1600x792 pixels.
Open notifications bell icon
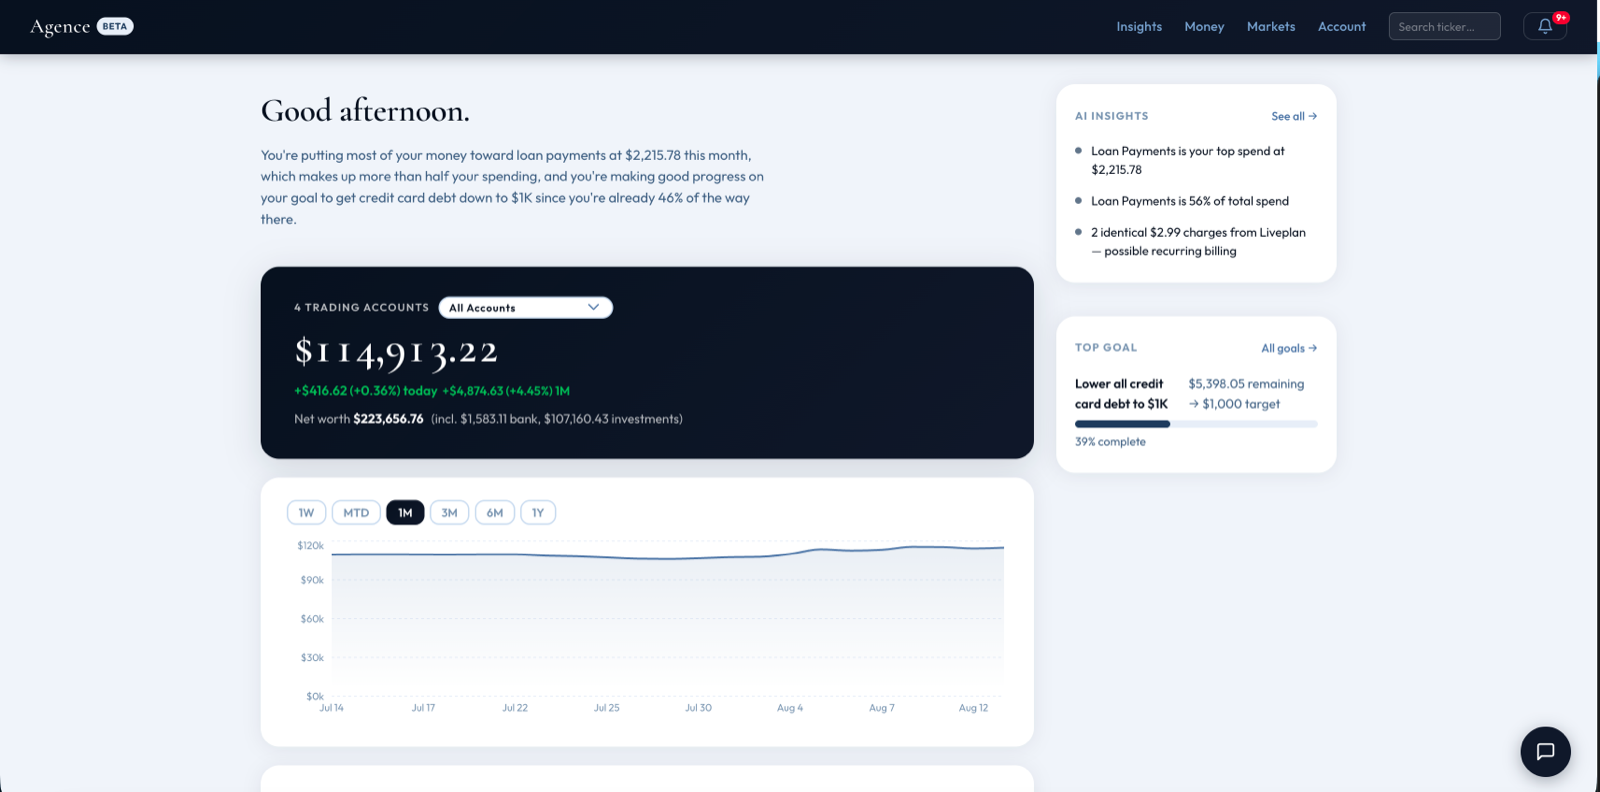tap(1545, 26)
